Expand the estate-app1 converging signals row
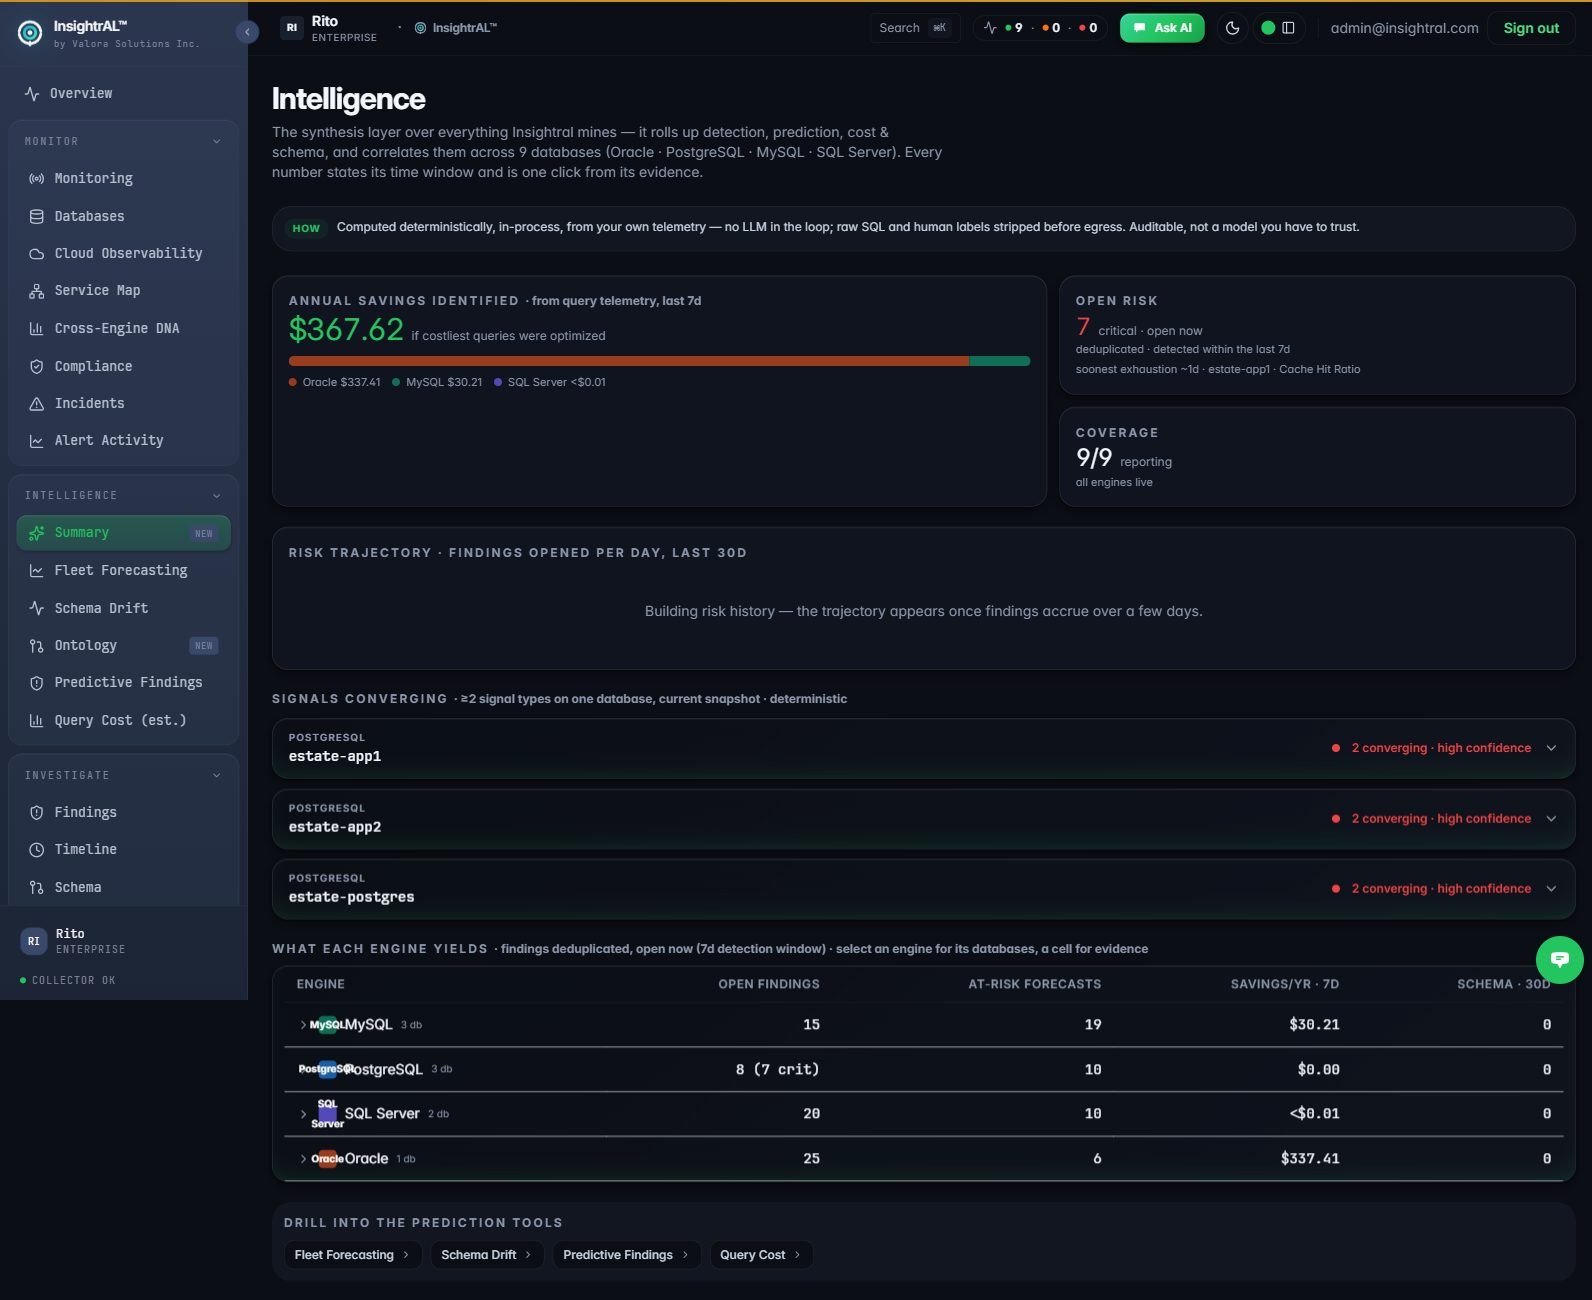Image resolution: width=1592 pixels, height=1300 pixels. (x=923, y=748)
